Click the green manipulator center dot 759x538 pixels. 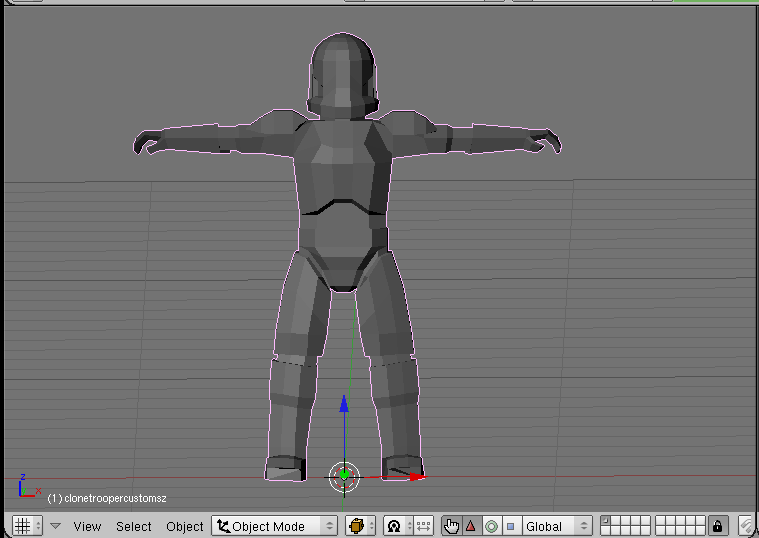pyautogui.click(x=344, y=475)
